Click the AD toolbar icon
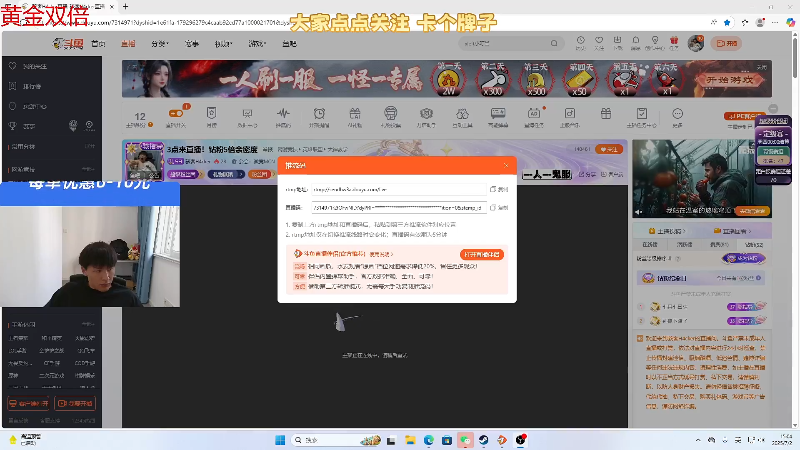The height and width of the screenshot is (450, 800). 534,113
